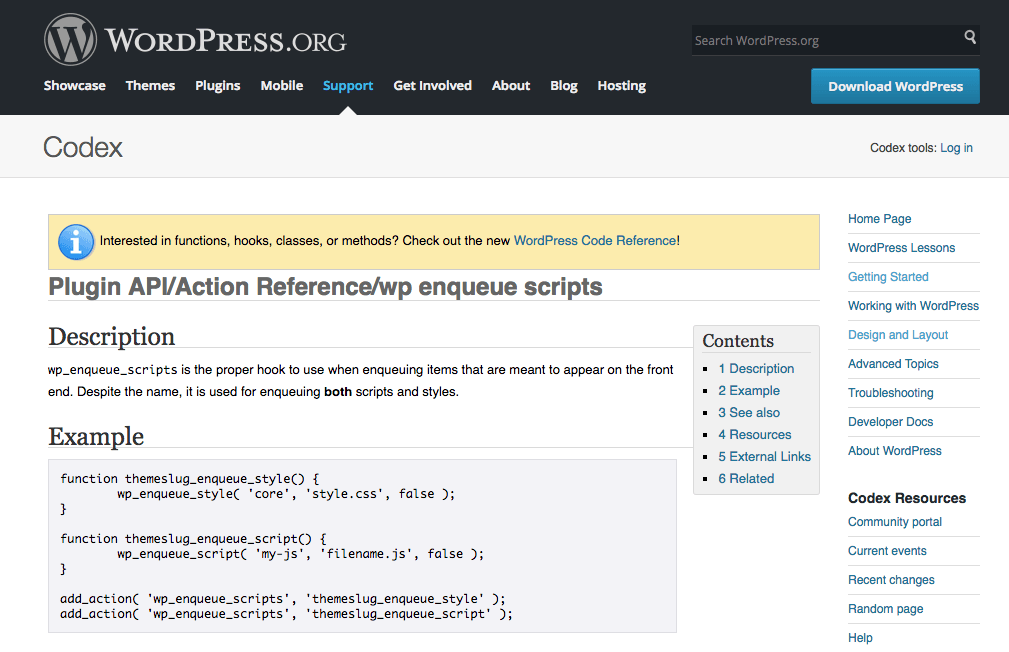
Task: Click the search magnifier icon
Action: click(970, 38)
